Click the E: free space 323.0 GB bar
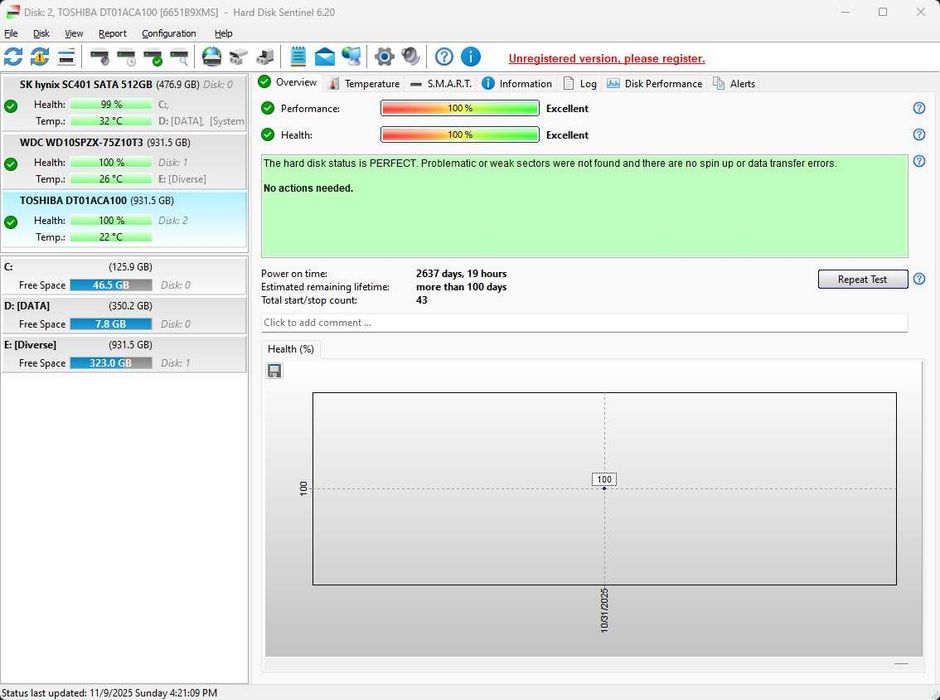Viewport: 940px width, 700px height. [x=111, y=363]
